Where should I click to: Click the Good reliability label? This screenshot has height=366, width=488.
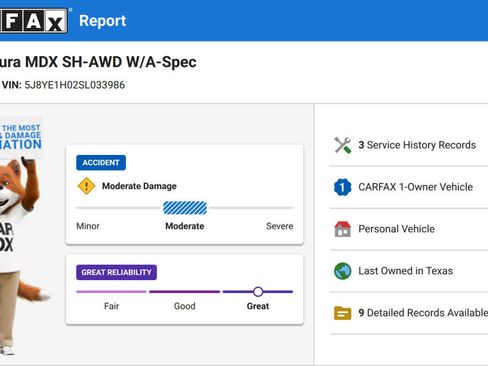click(x=185, y=306)
